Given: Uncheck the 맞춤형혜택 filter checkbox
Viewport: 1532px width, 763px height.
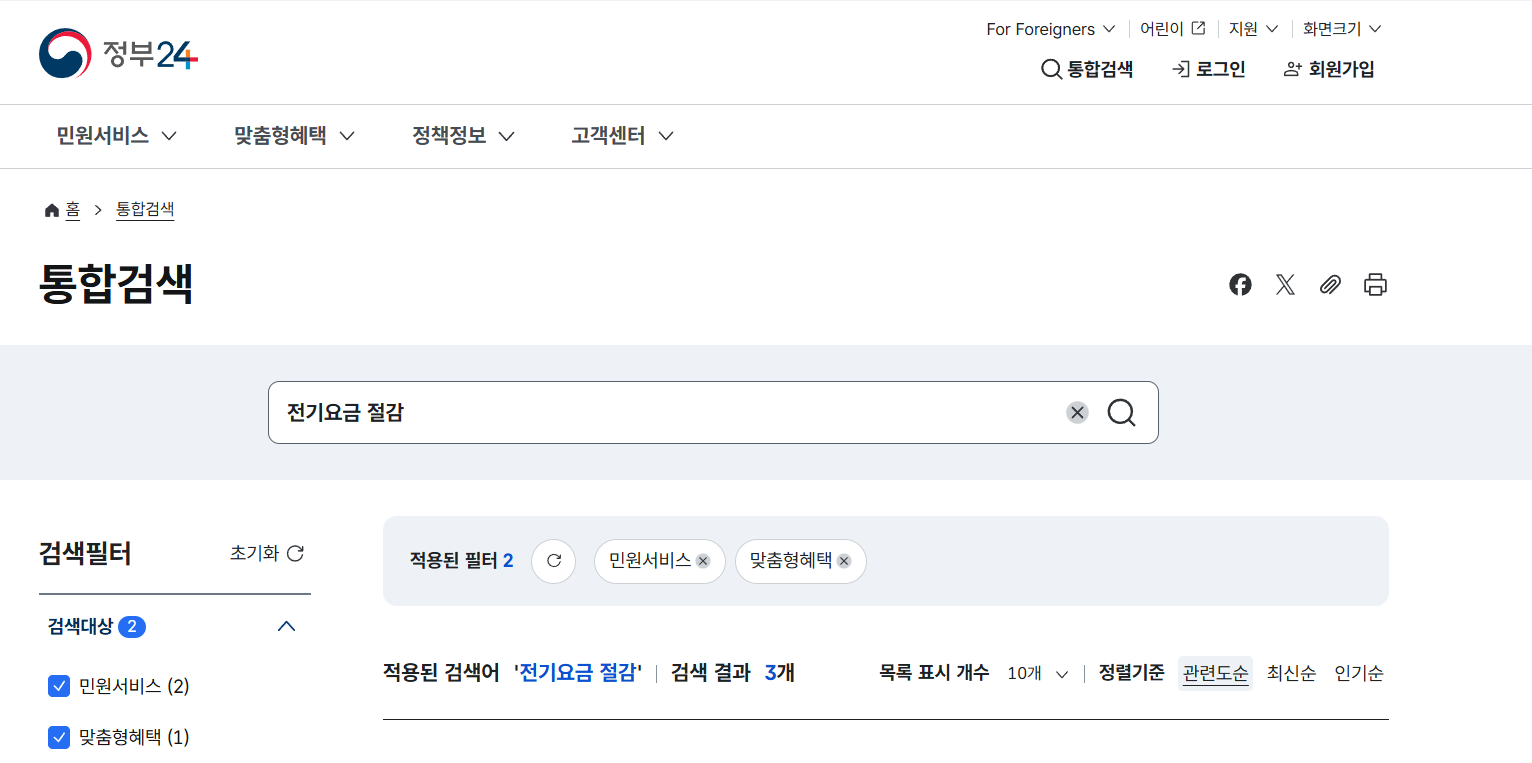Looking at the screenshot, I should pos(57,737).
